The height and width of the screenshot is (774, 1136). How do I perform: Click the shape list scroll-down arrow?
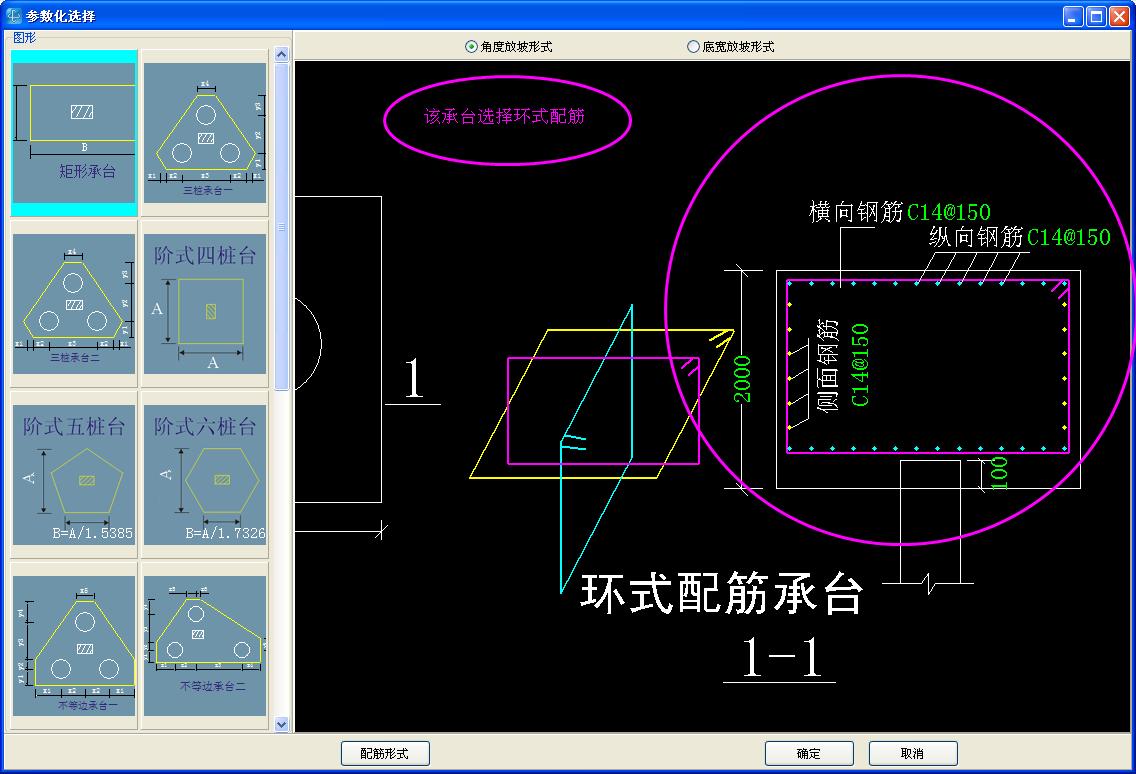[282, 723]
